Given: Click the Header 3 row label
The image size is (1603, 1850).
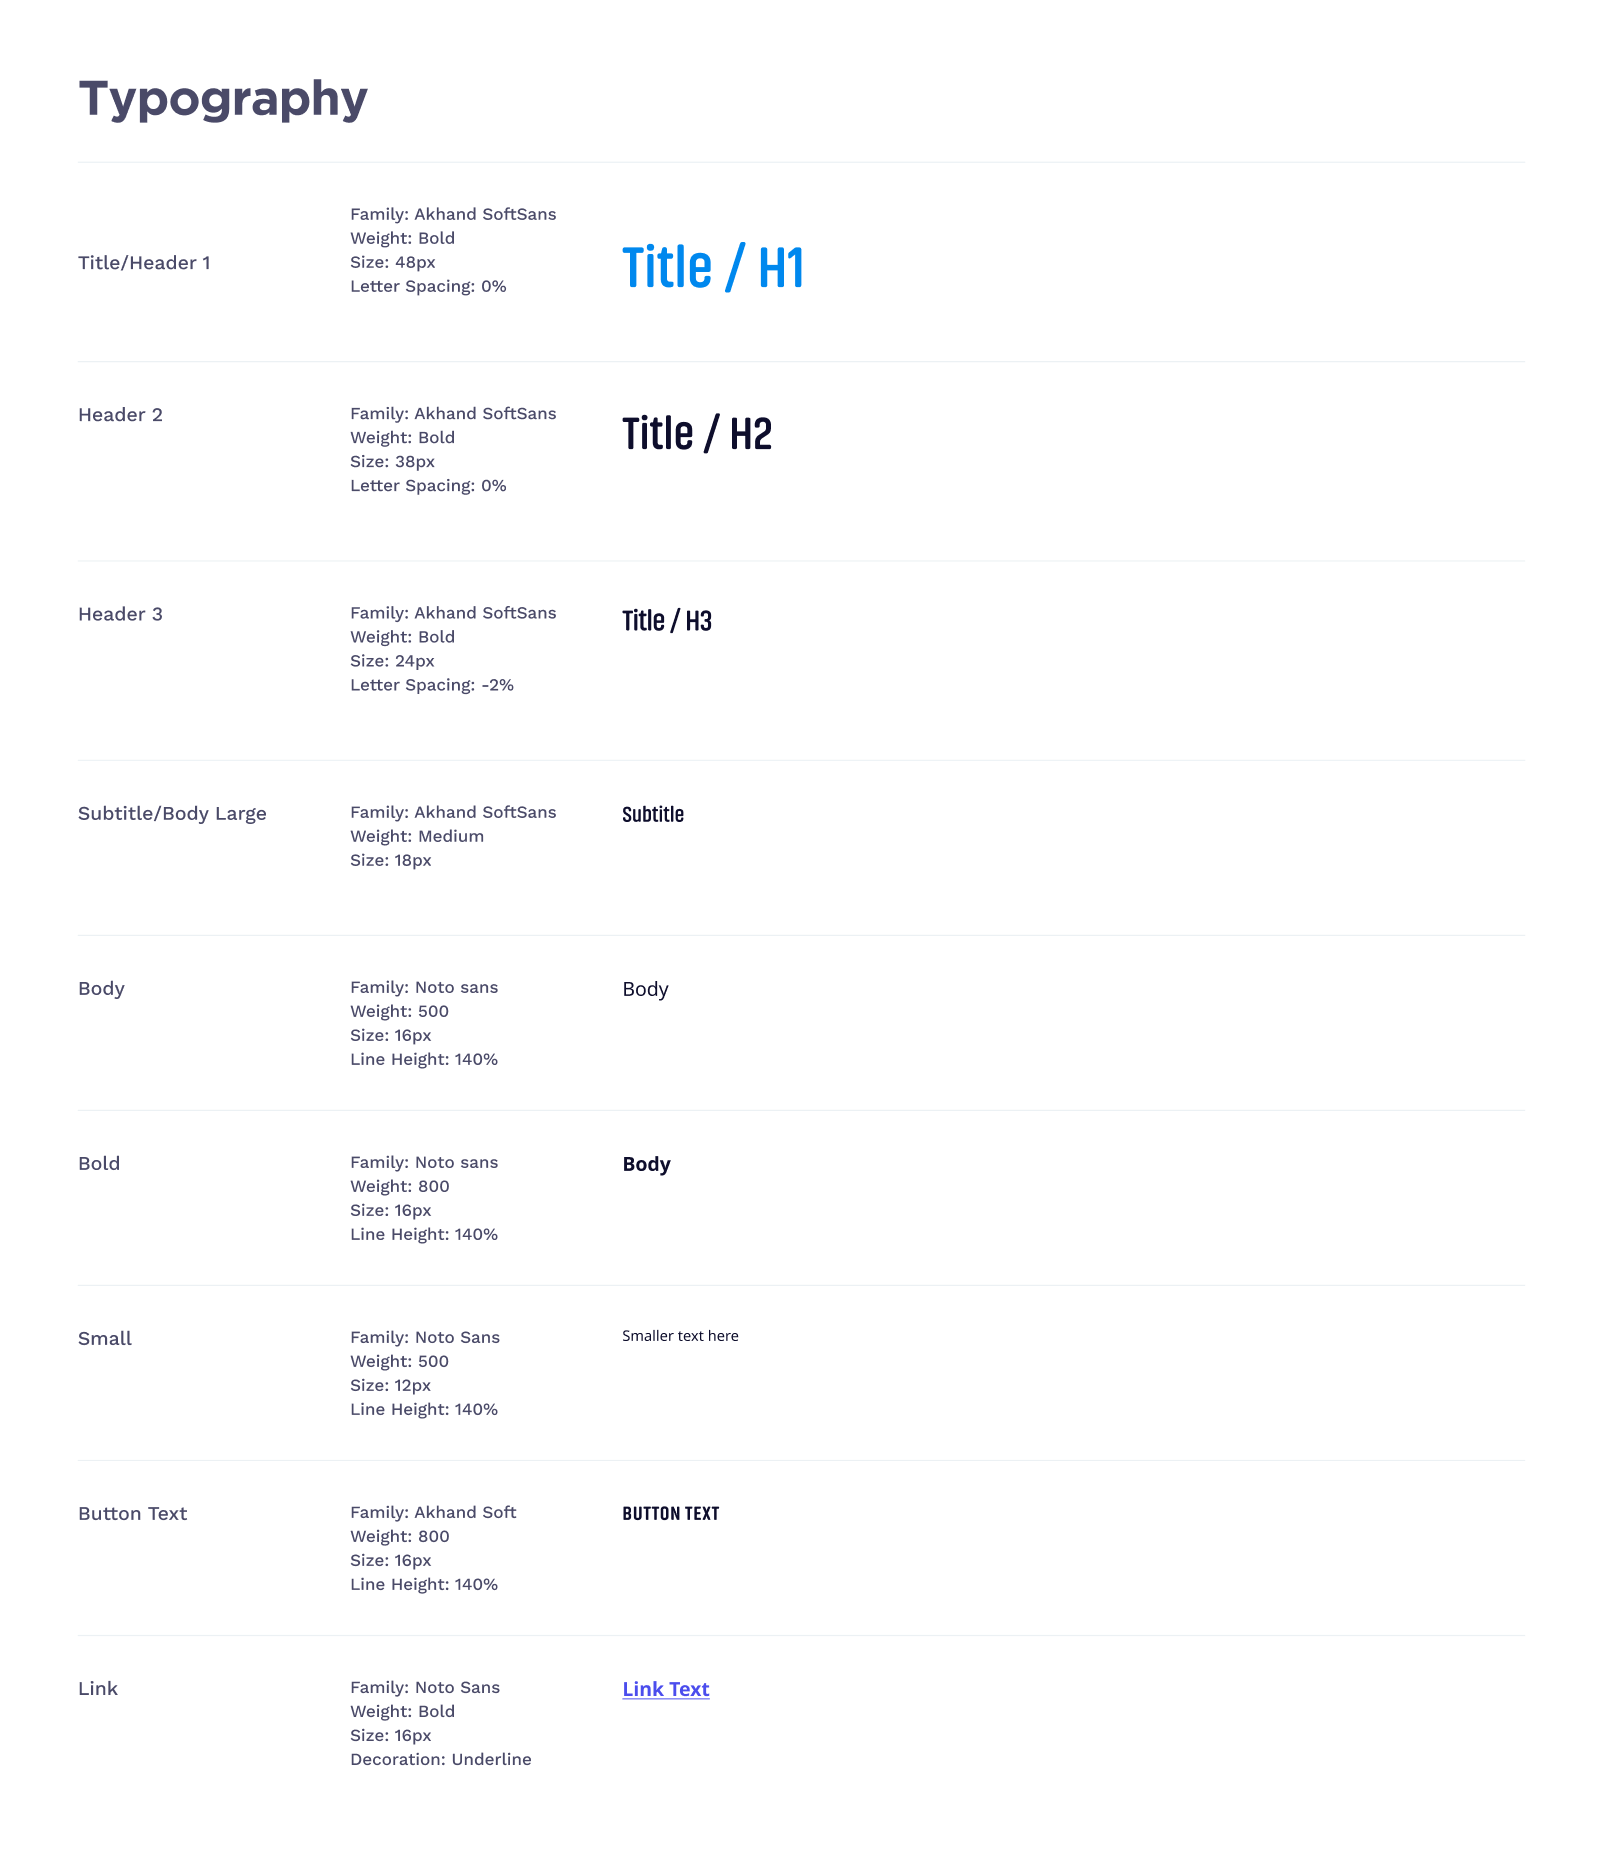Looking at the screenshot, I should click(120, 614).
